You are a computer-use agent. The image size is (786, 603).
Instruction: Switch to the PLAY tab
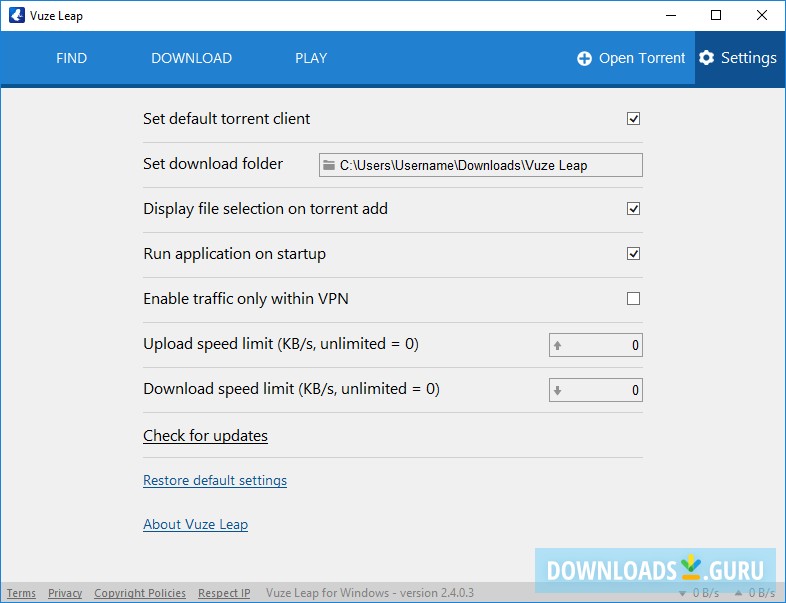click(x=311, y=58)
